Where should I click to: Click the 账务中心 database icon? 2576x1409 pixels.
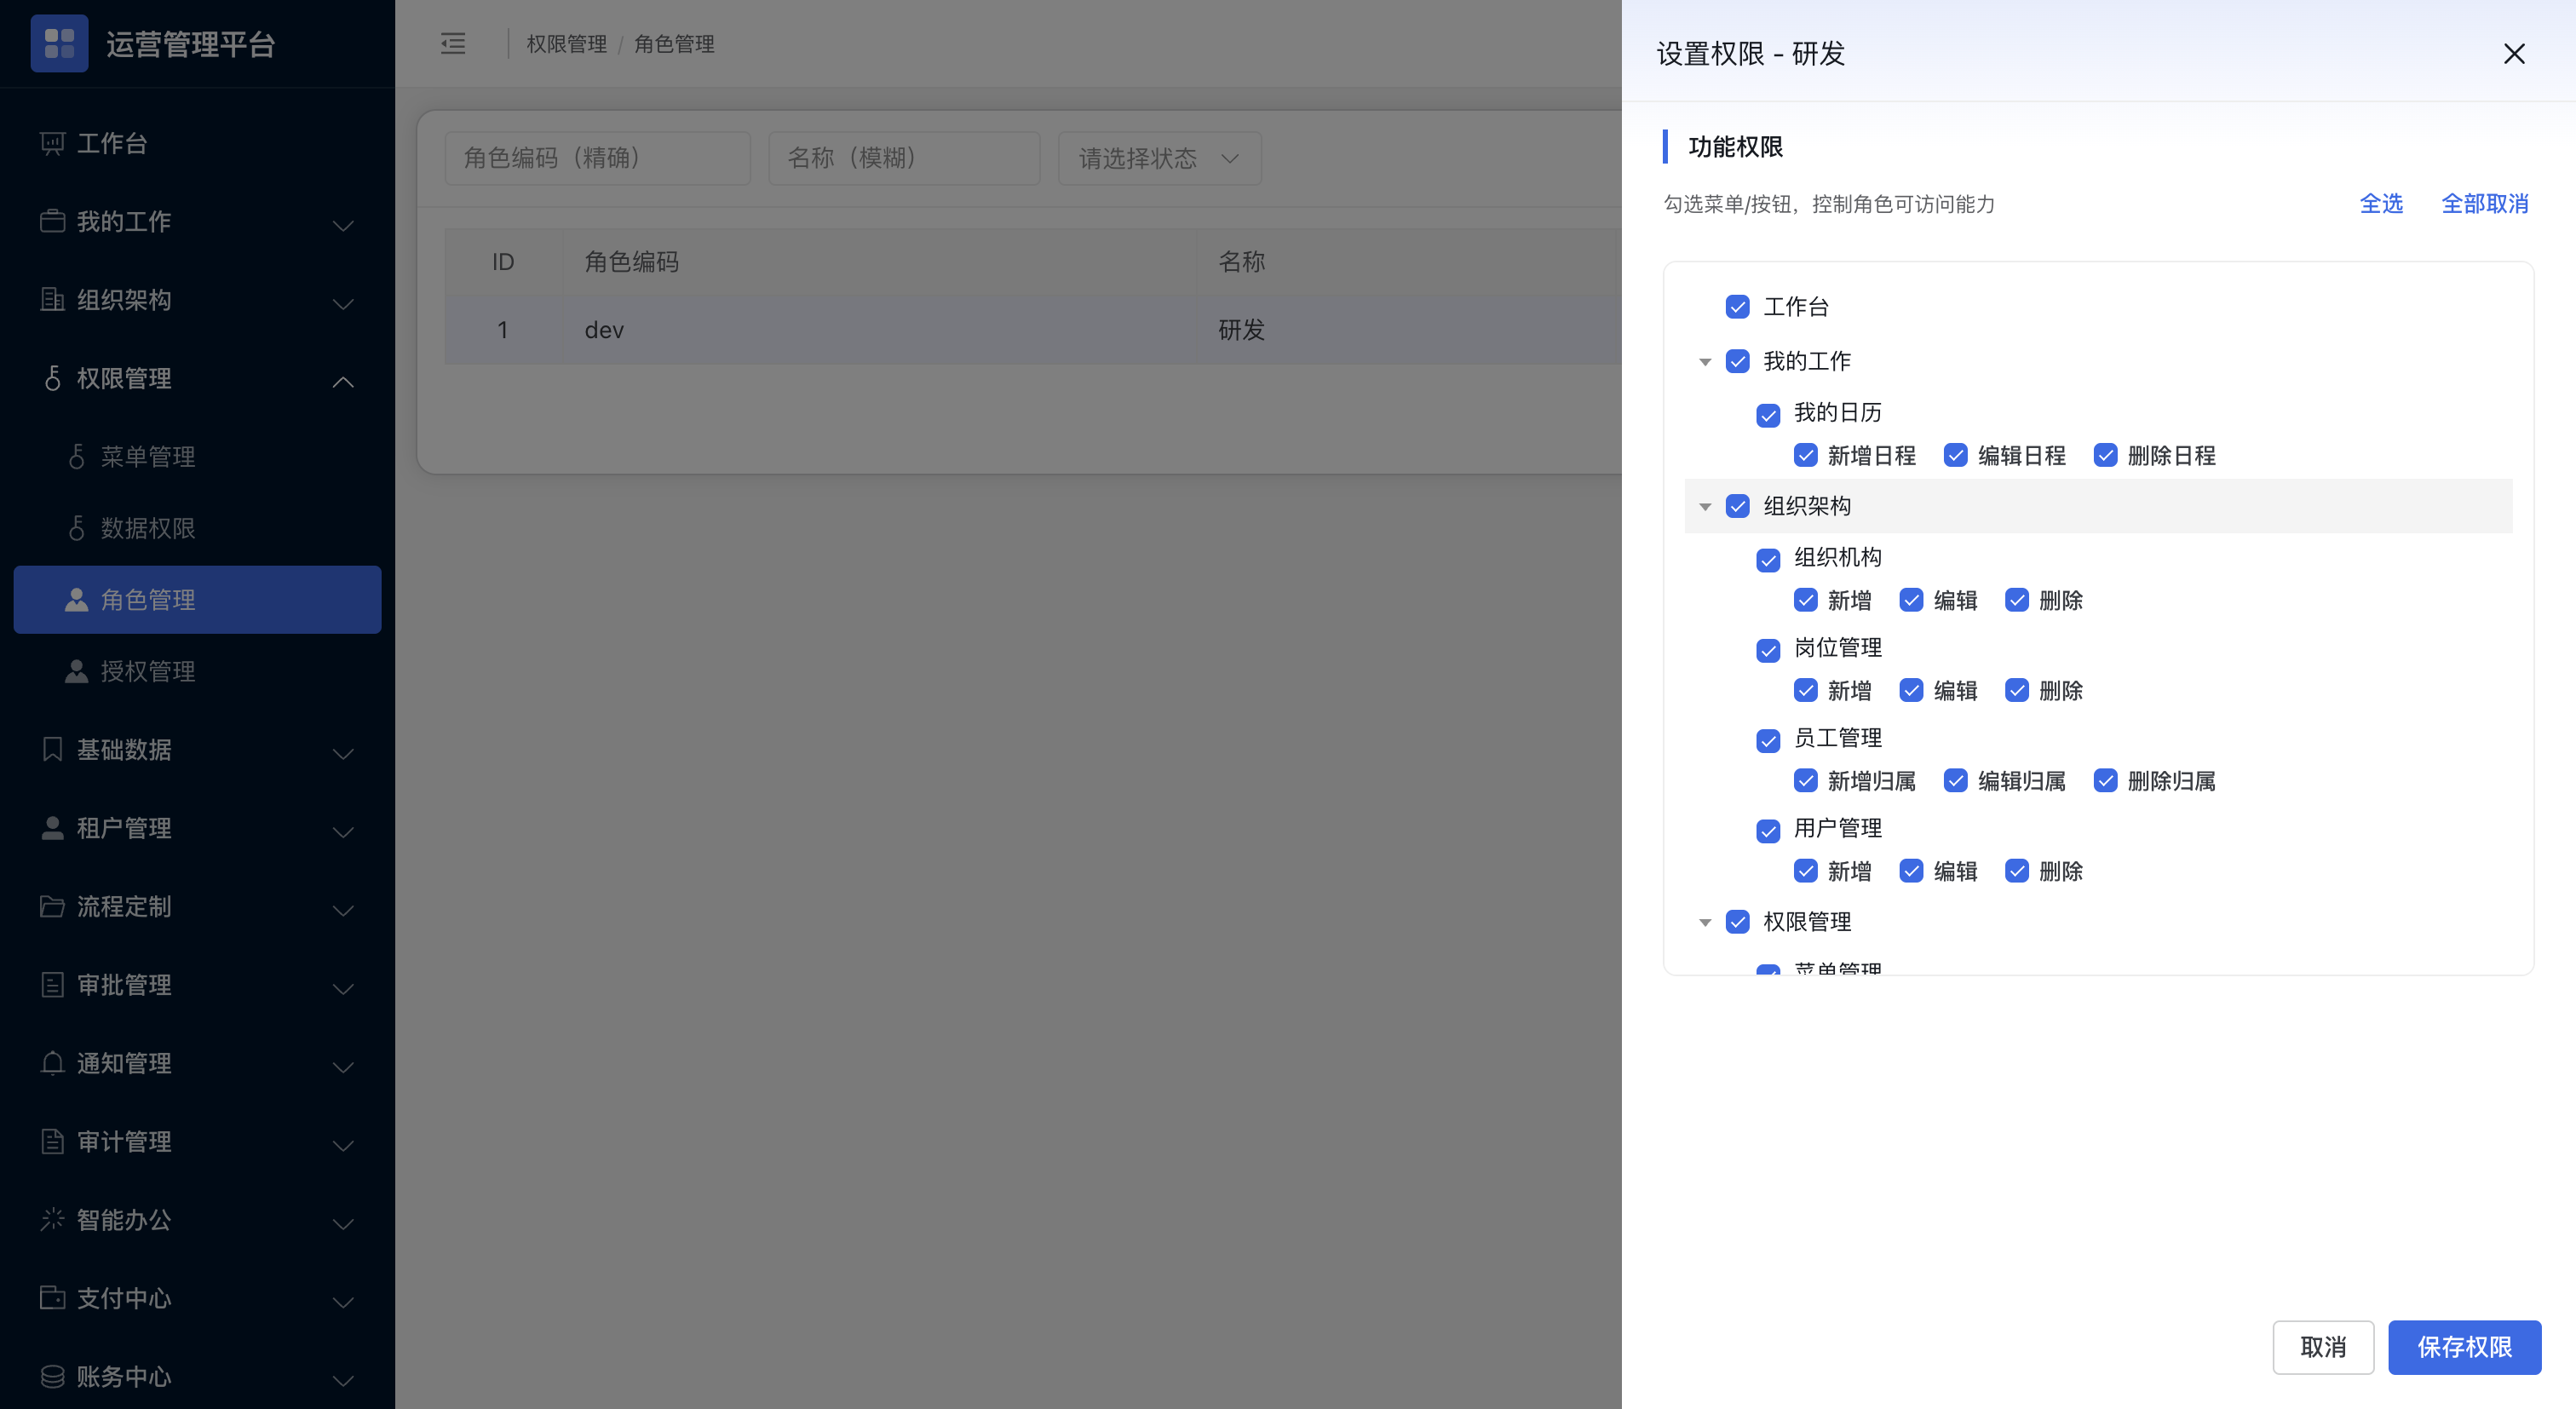coord(52,1376)
